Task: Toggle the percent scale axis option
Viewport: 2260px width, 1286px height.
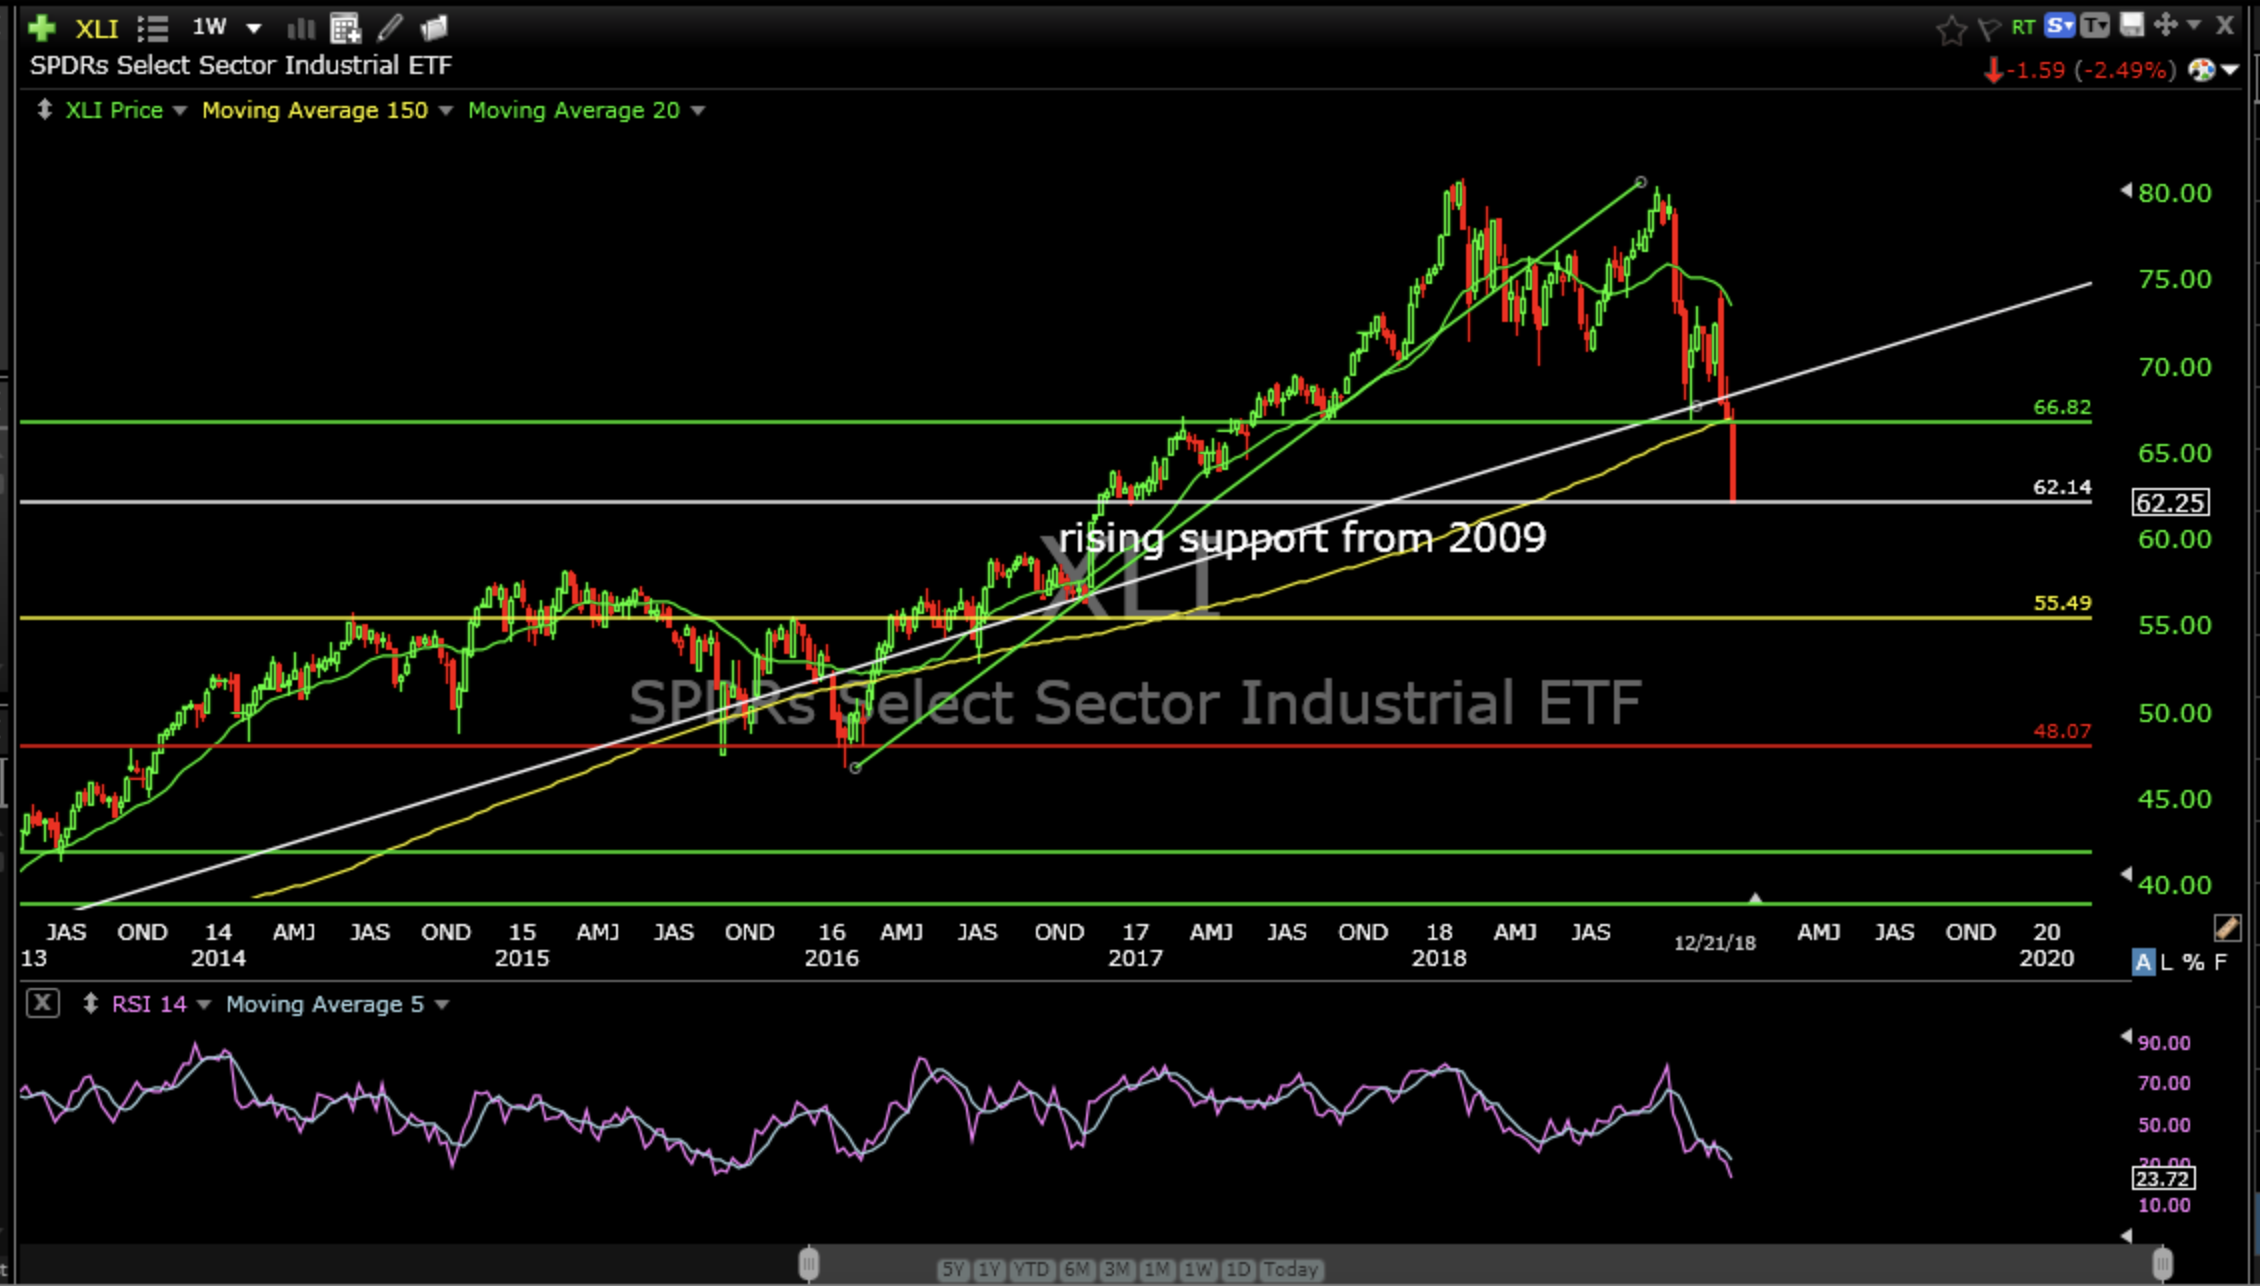Action: 2193,962
